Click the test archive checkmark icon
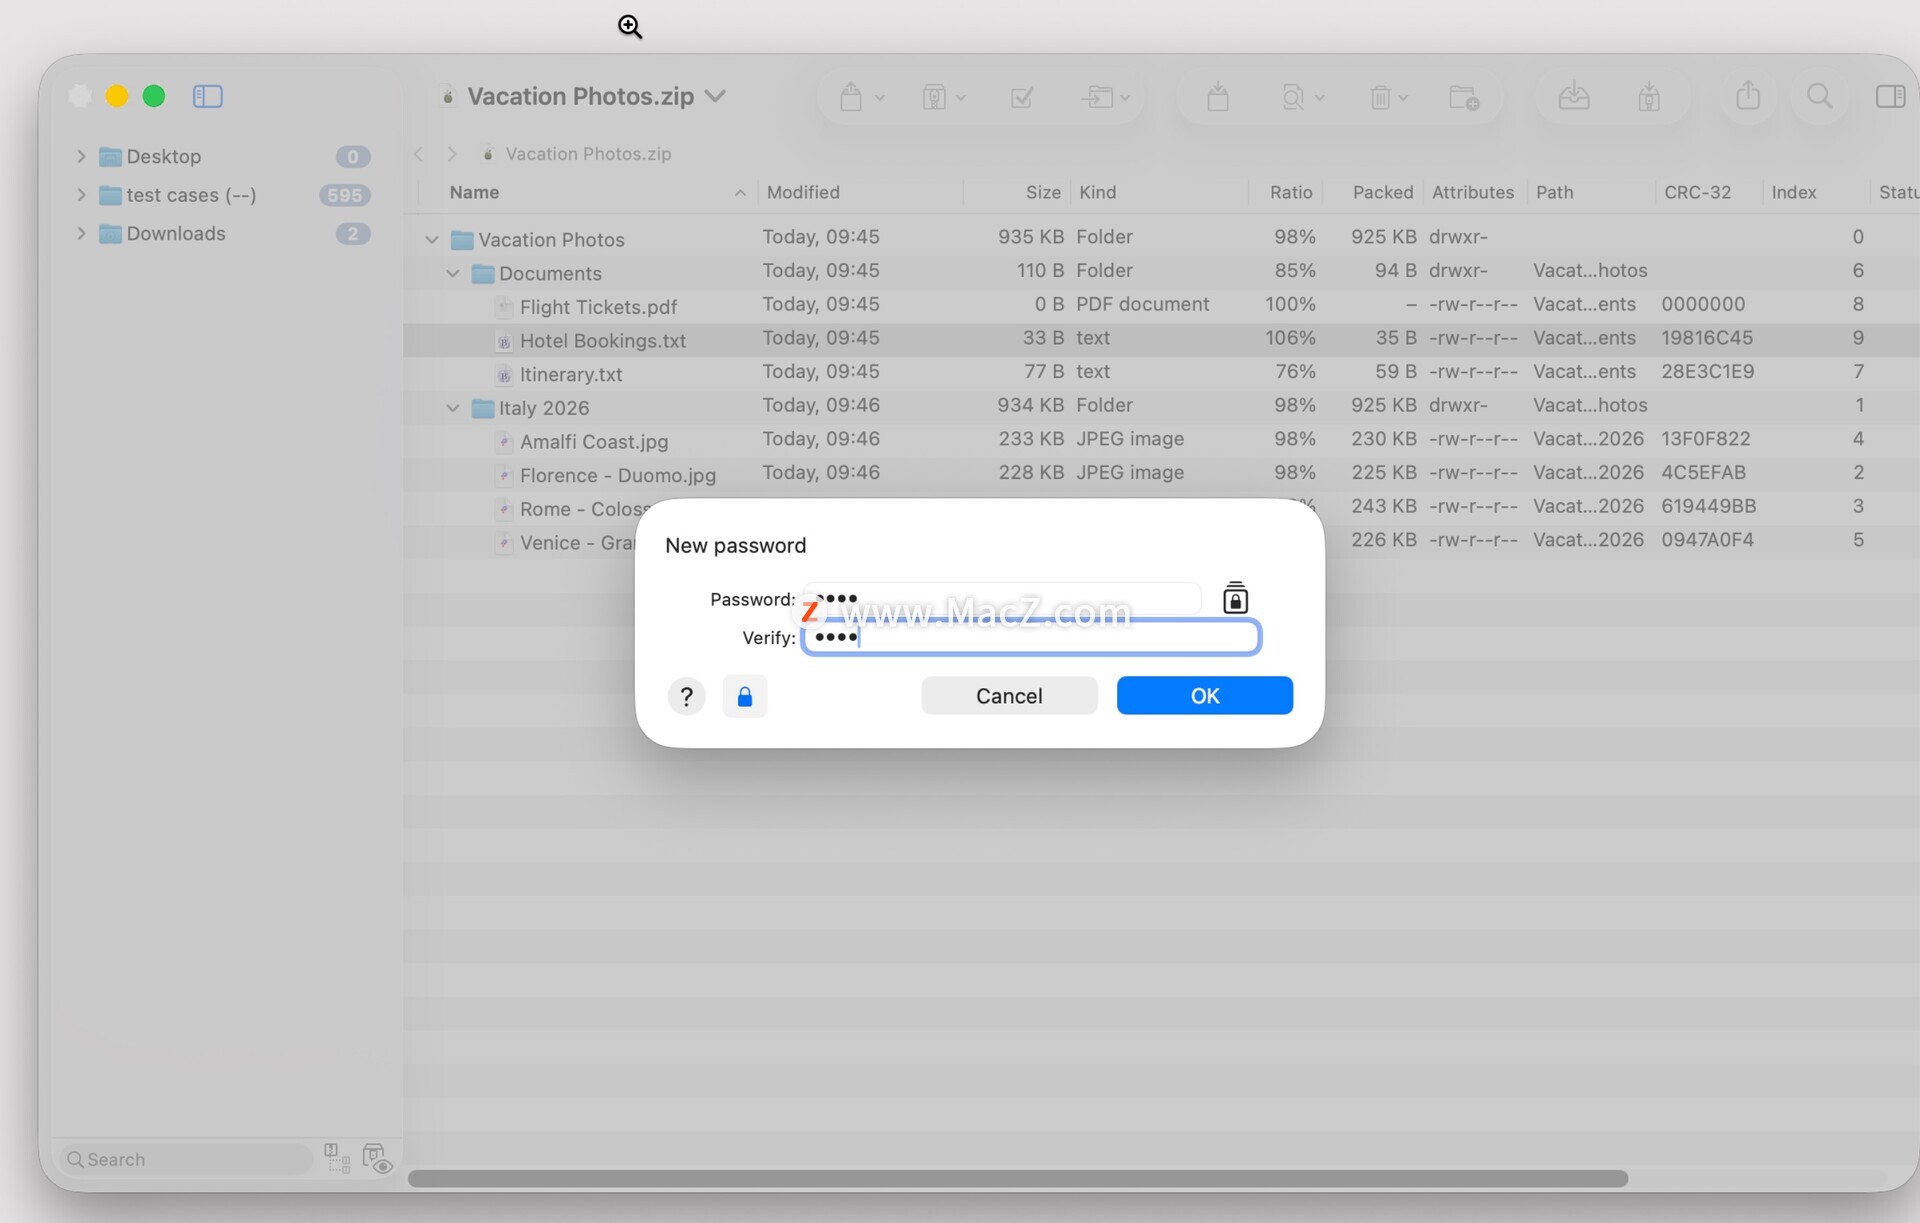The width and height of the screenshot is (1920, 1223). point(1022,97)
